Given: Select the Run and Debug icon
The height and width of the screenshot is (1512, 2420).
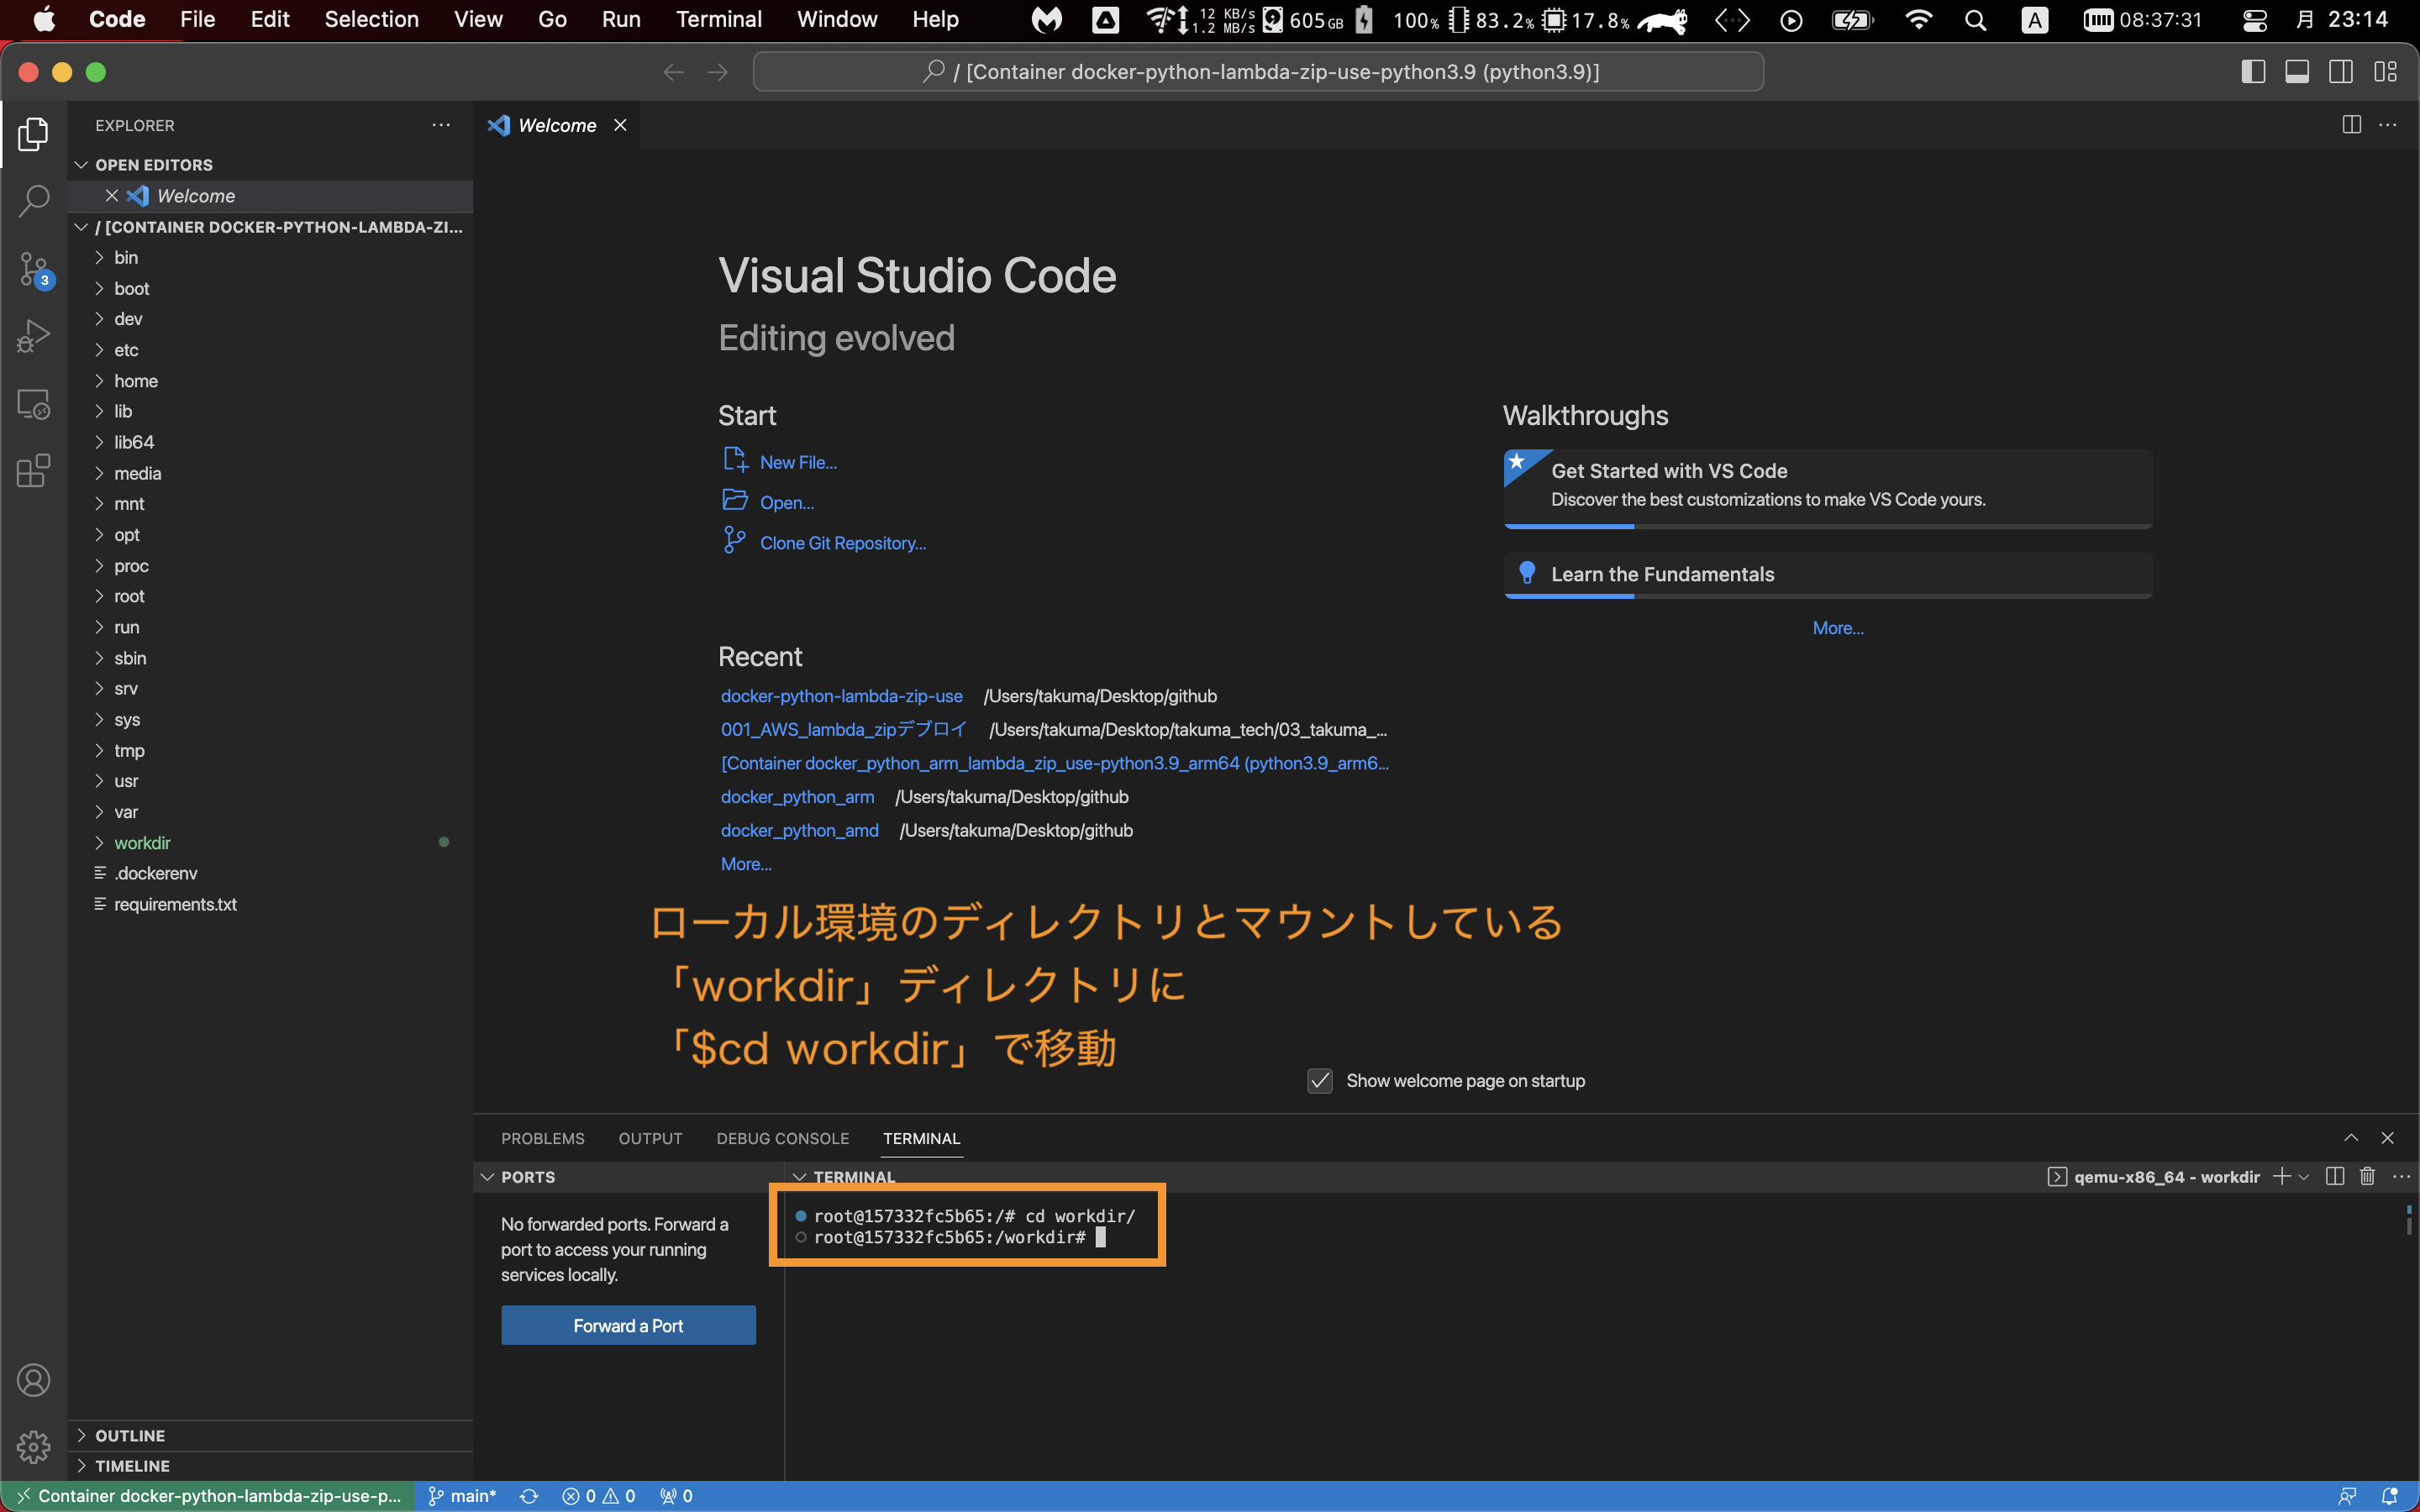Looking at the screenshot, I should tap(33, 336).
